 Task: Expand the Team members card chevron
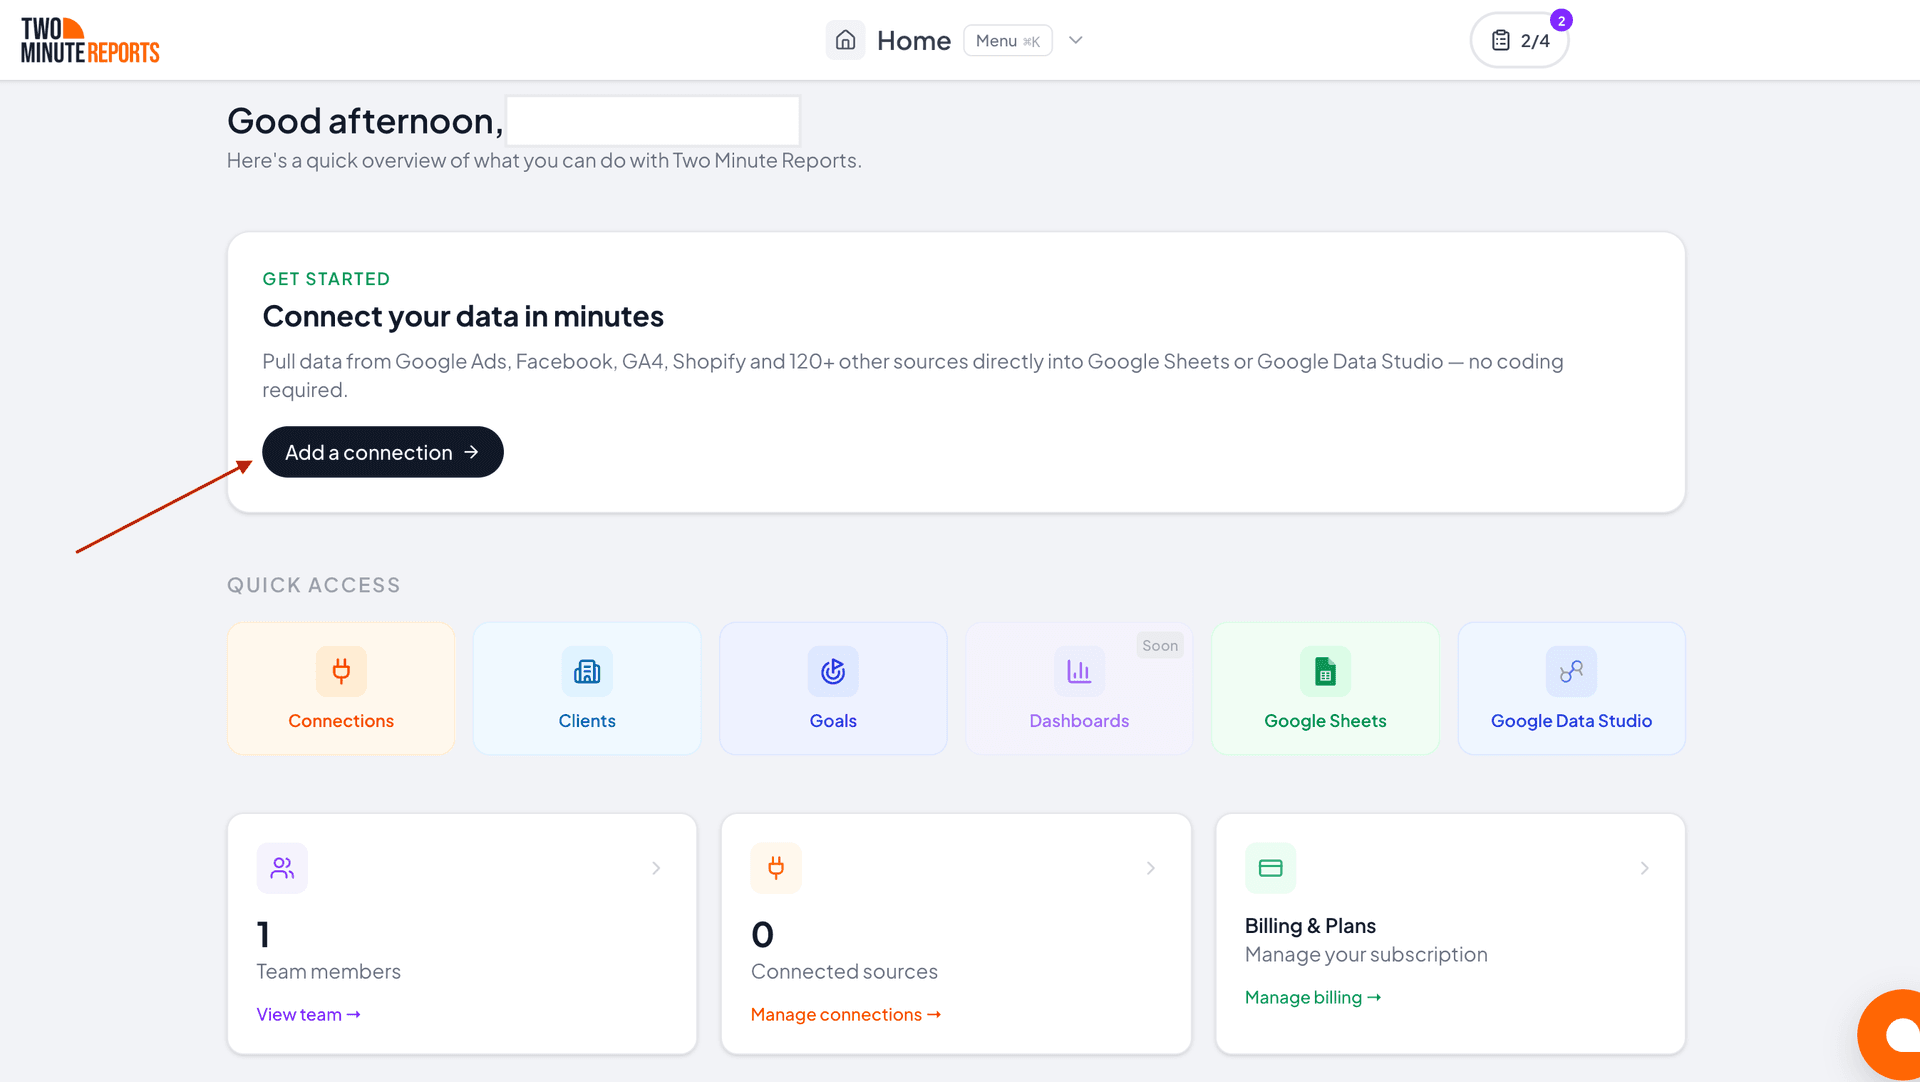click(x=656, y=868)
